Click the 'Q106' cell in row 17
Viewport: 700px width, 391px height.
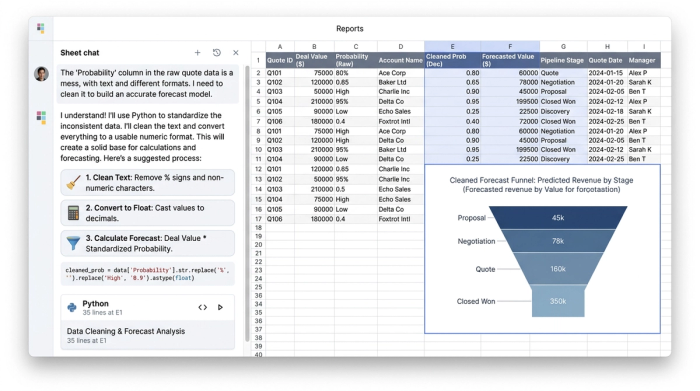pos(280,219)
